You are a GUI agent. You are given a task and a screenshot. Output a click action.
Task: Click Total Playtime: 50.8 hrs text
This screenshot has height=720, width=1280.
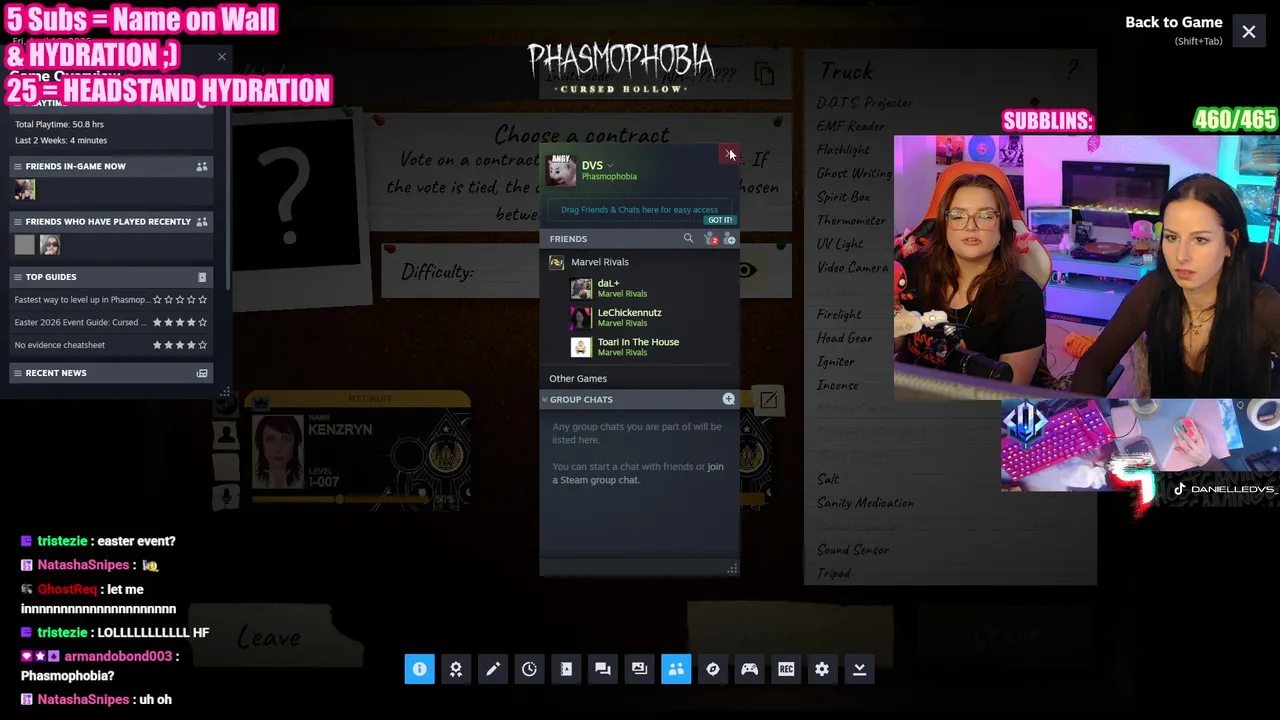point(59,124)
